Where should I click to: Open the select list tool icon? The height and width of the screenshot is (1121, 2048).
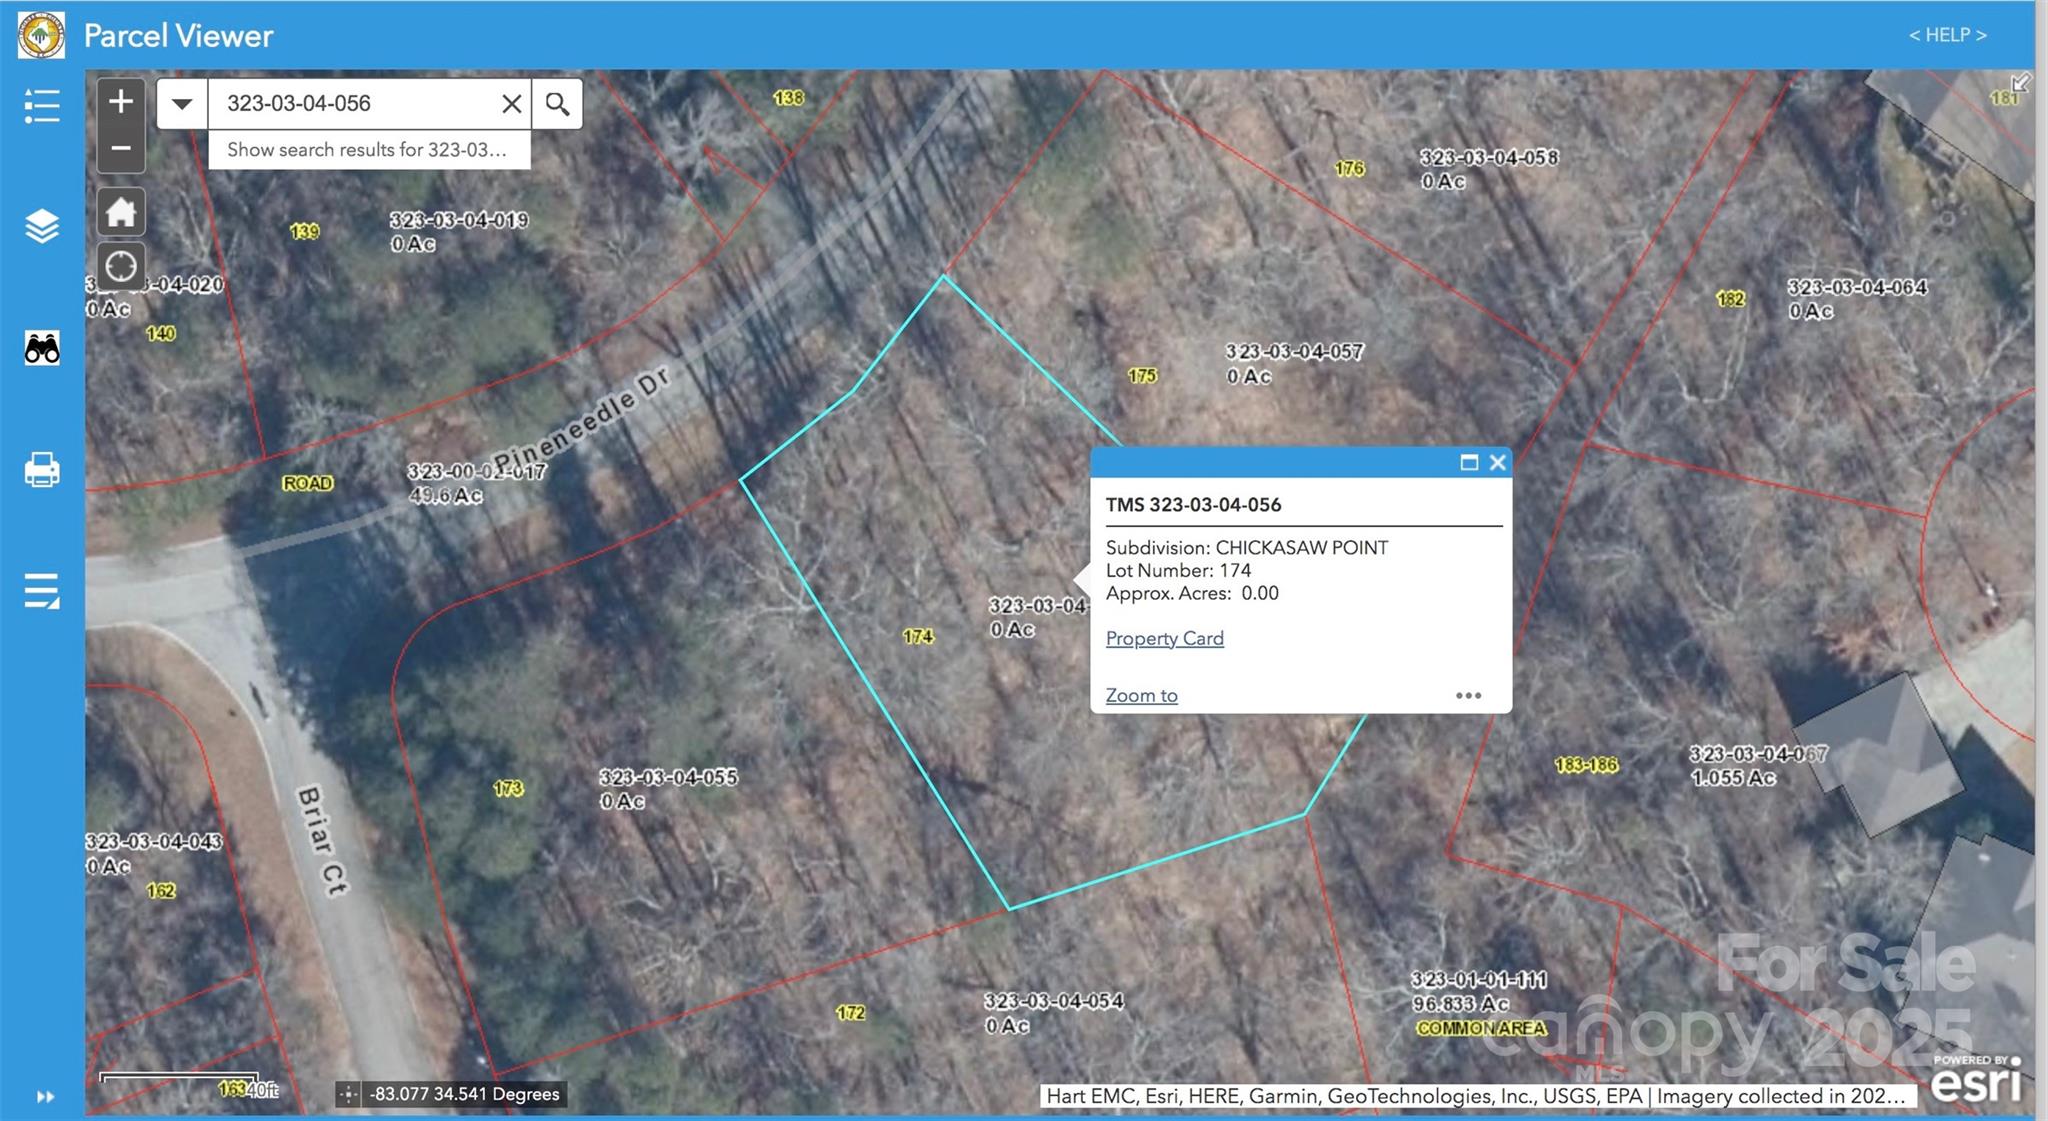point(42,591)
